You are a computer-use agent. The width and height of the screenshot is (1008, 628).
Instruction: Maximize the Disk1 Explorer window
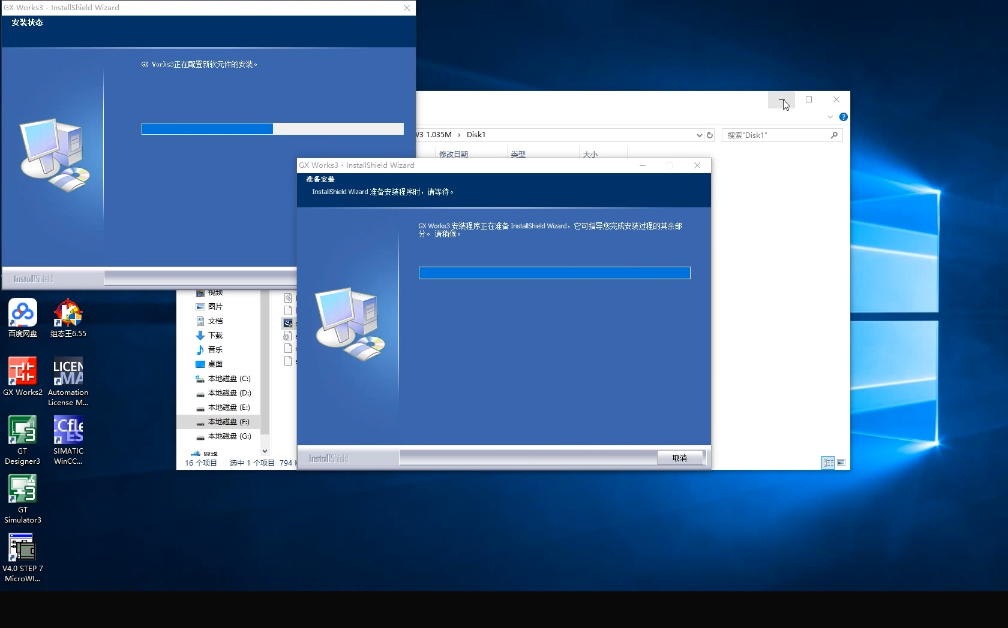pos(809,100)
